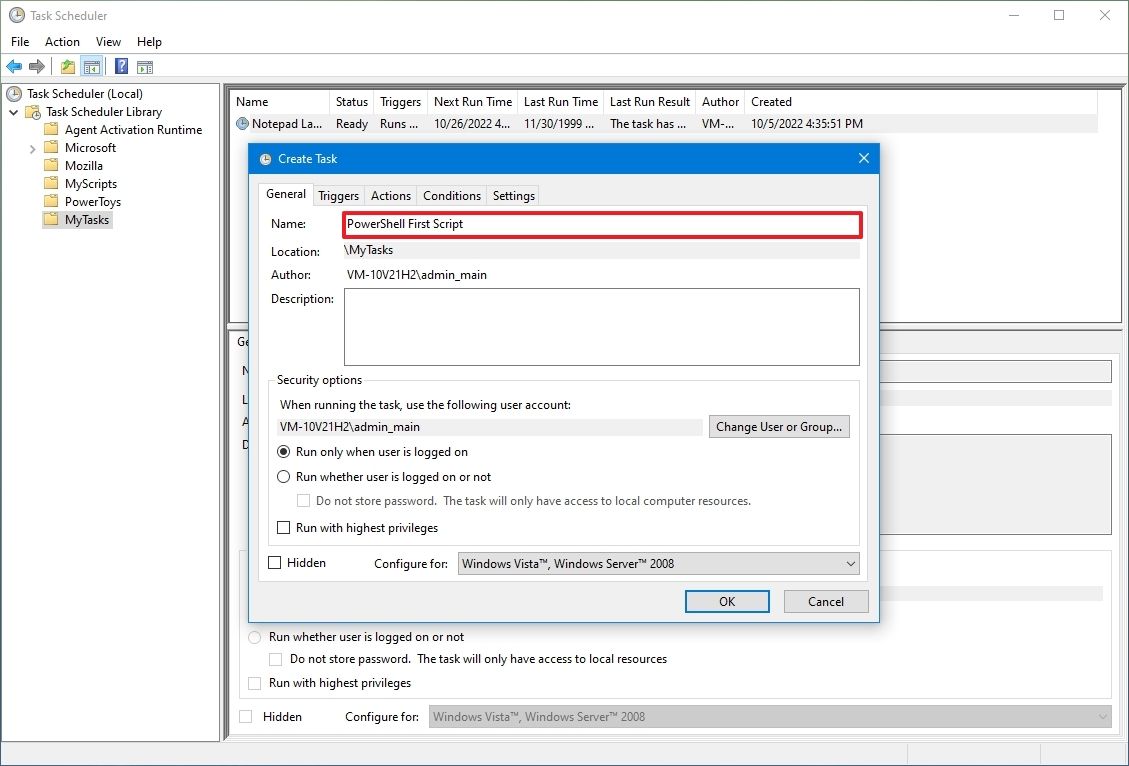Toggle the Show/Hide Console Tree toolbar icon
The width and height of the screenshot is (1129, 766).
point(91,66)
